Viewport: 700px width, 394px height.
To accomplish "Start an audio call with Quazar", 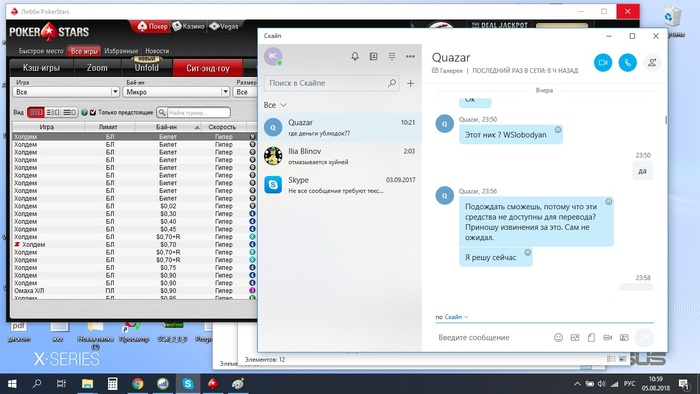I will 627,62.
